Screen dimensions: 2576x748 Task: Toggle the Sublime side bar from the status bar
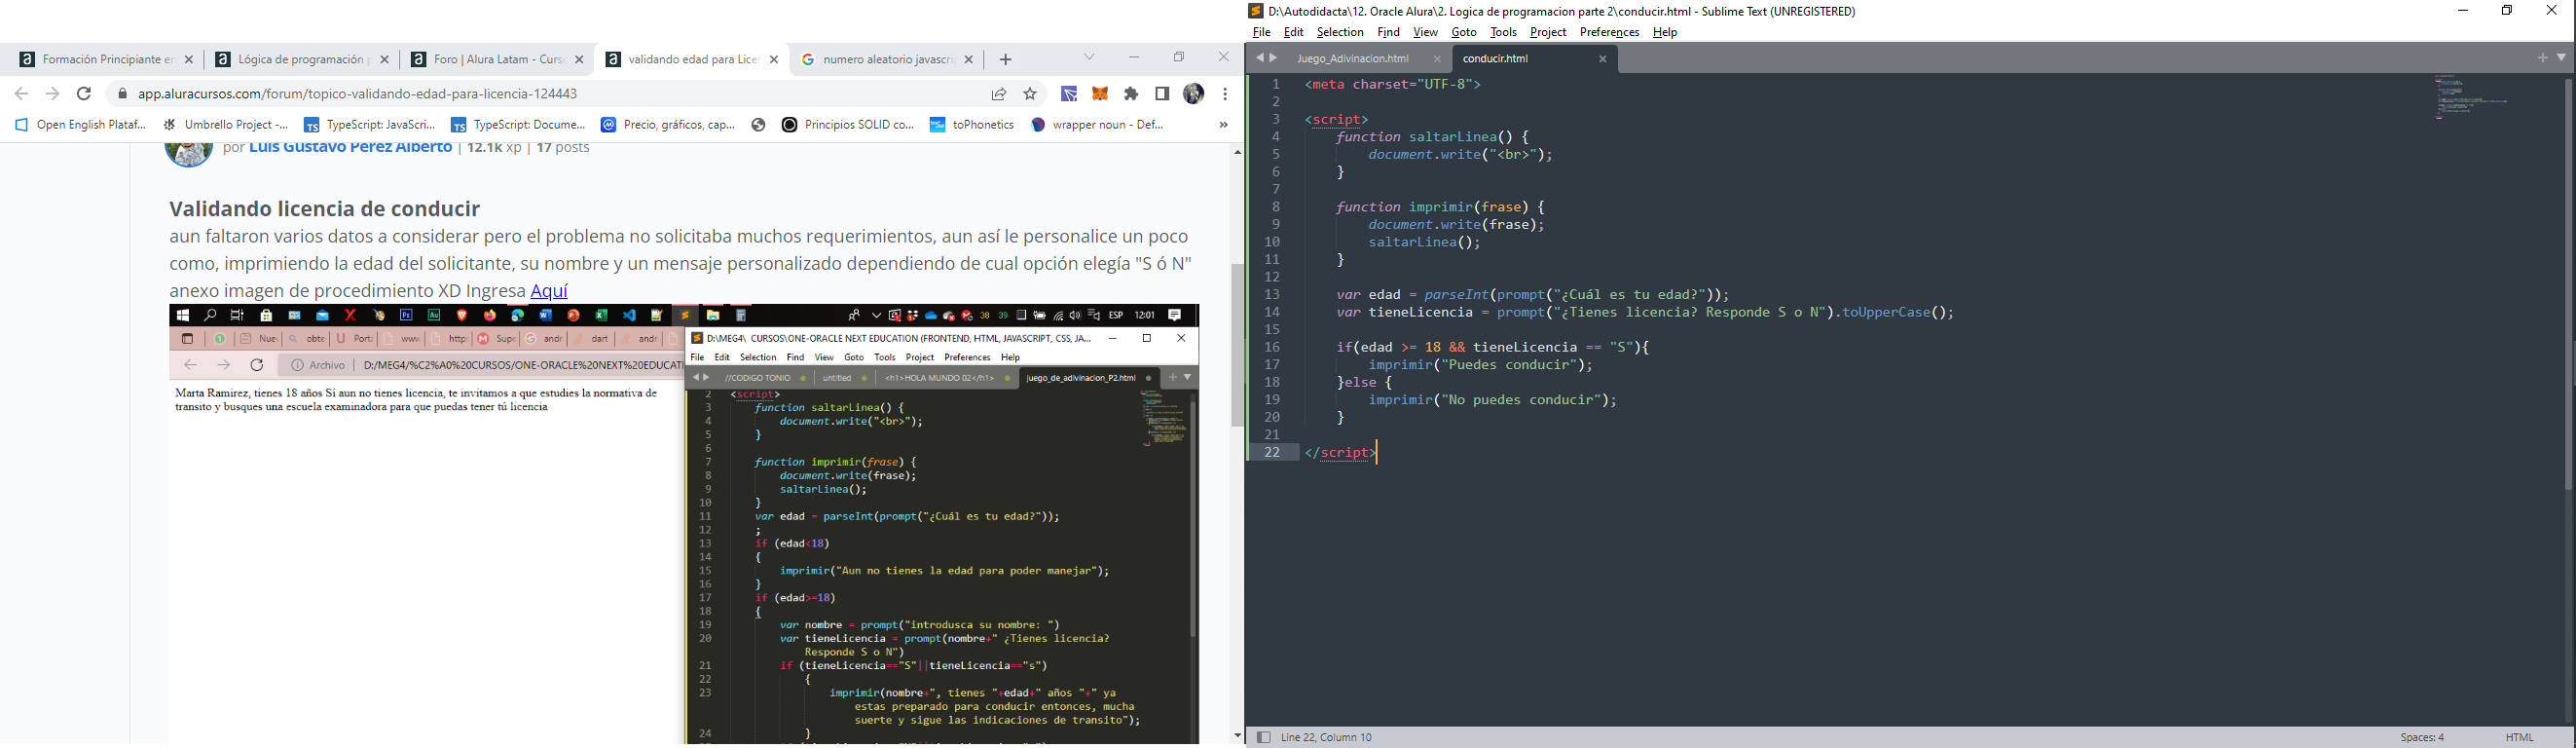click(1263, 737)
